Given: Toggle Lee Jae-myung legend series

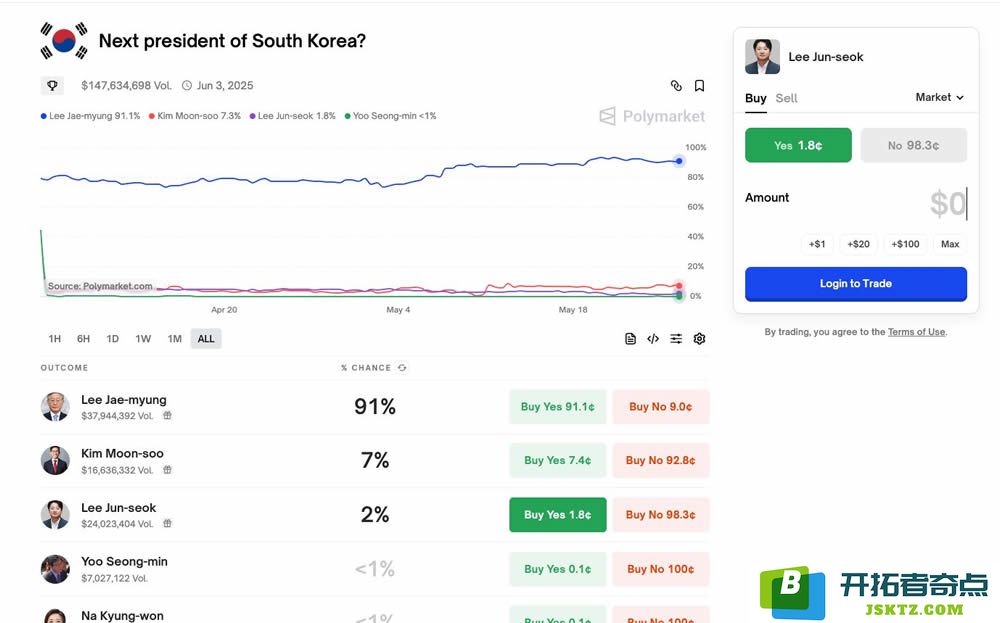Looking at the screenshot, I should (90, 116).
